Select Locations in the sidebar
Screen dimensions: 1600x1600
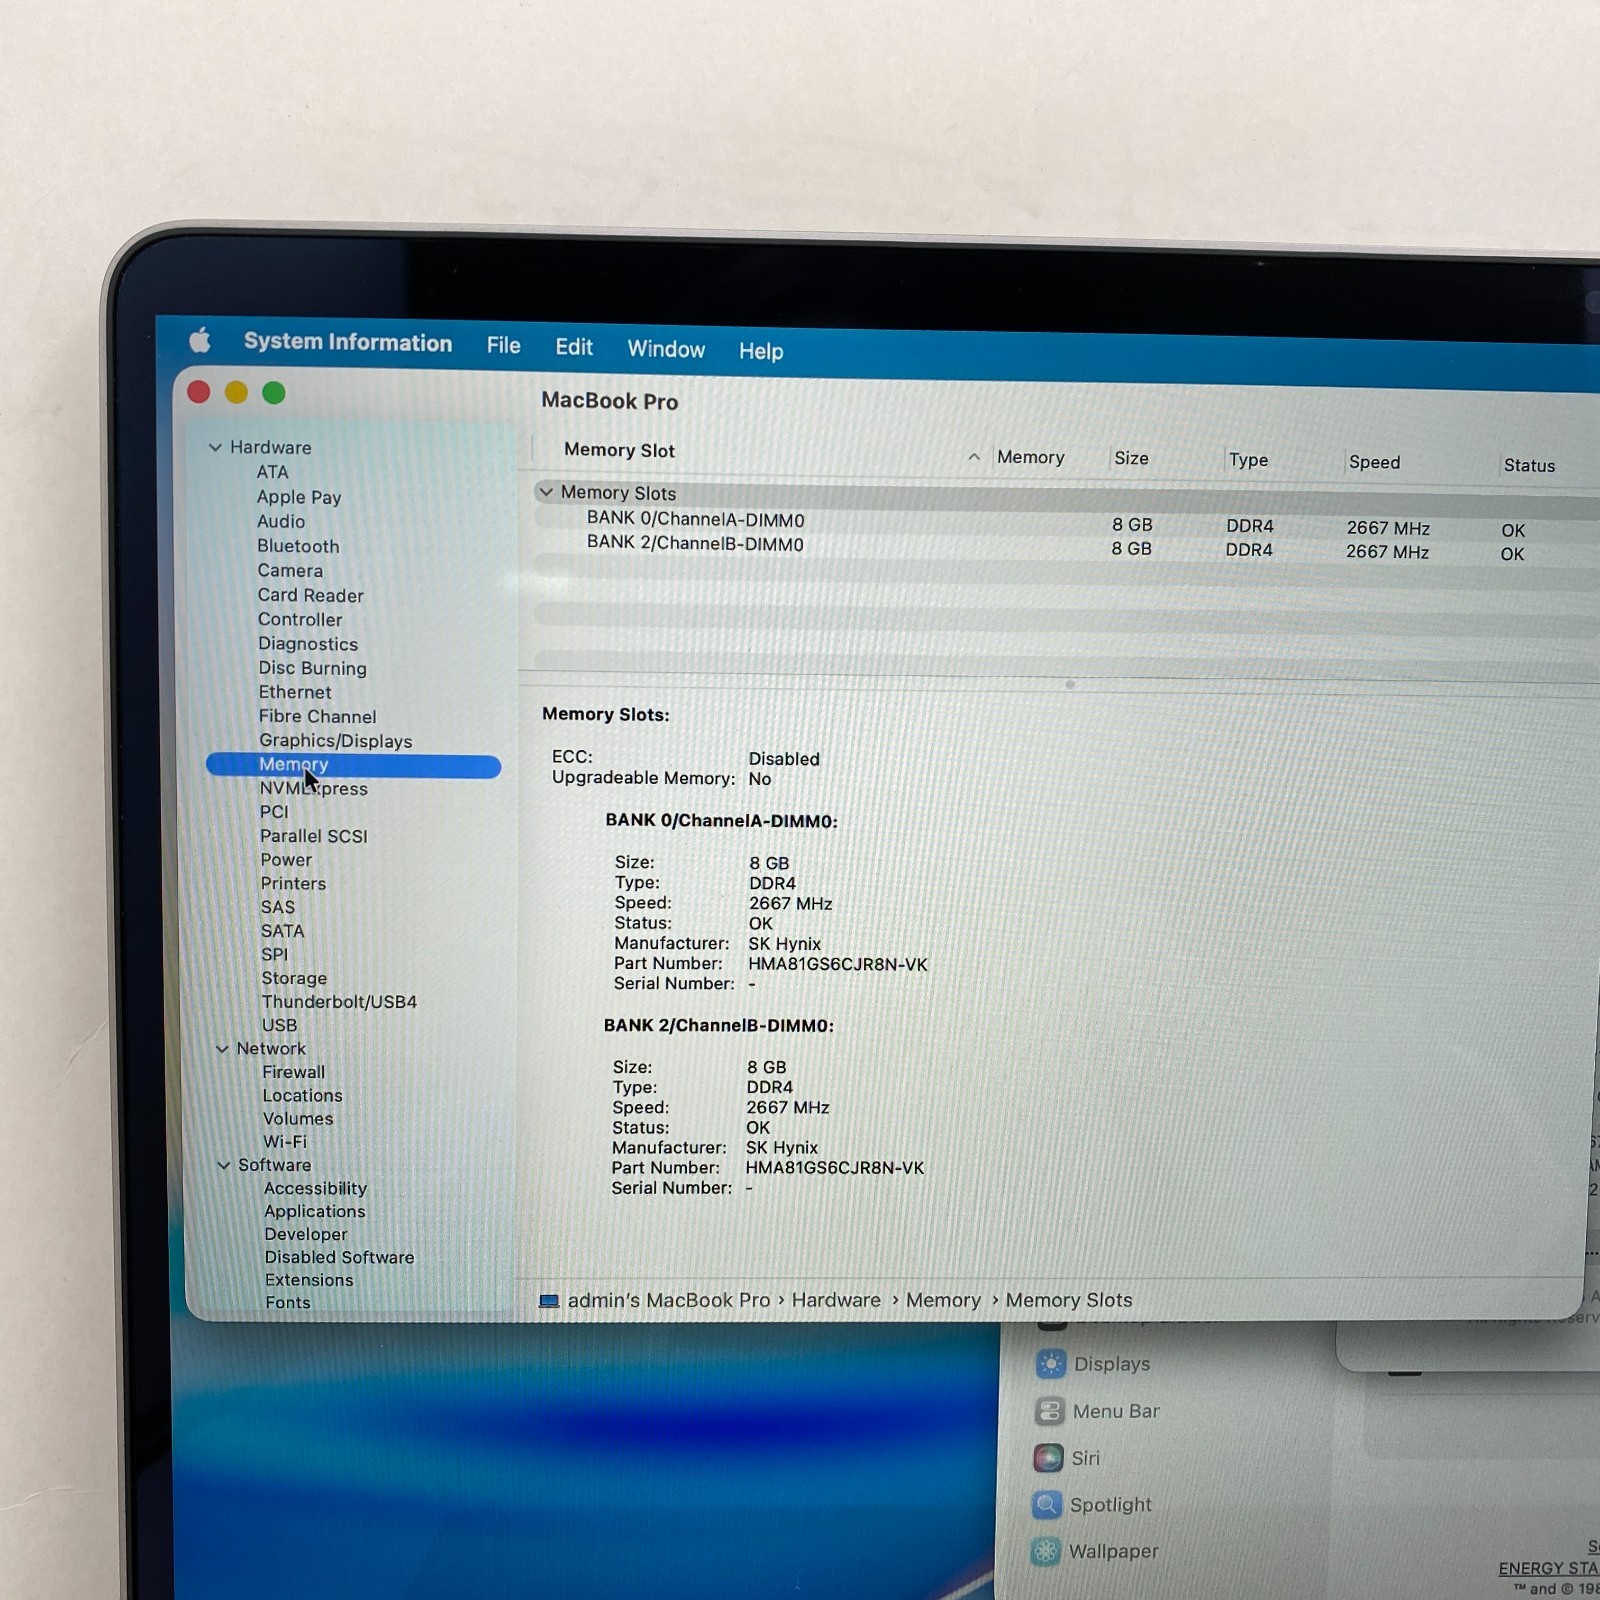302,1095
